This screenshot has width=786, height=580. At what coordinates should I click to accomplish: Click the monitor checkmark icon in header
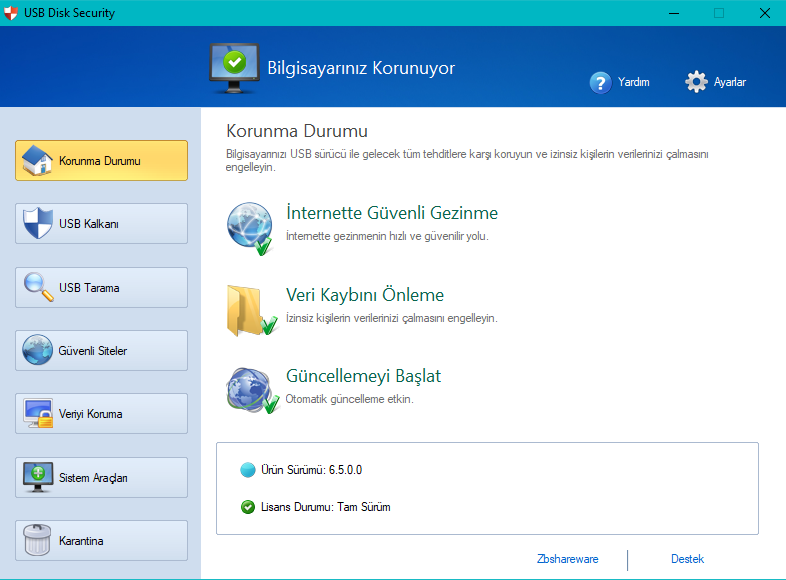click(232, 66)
